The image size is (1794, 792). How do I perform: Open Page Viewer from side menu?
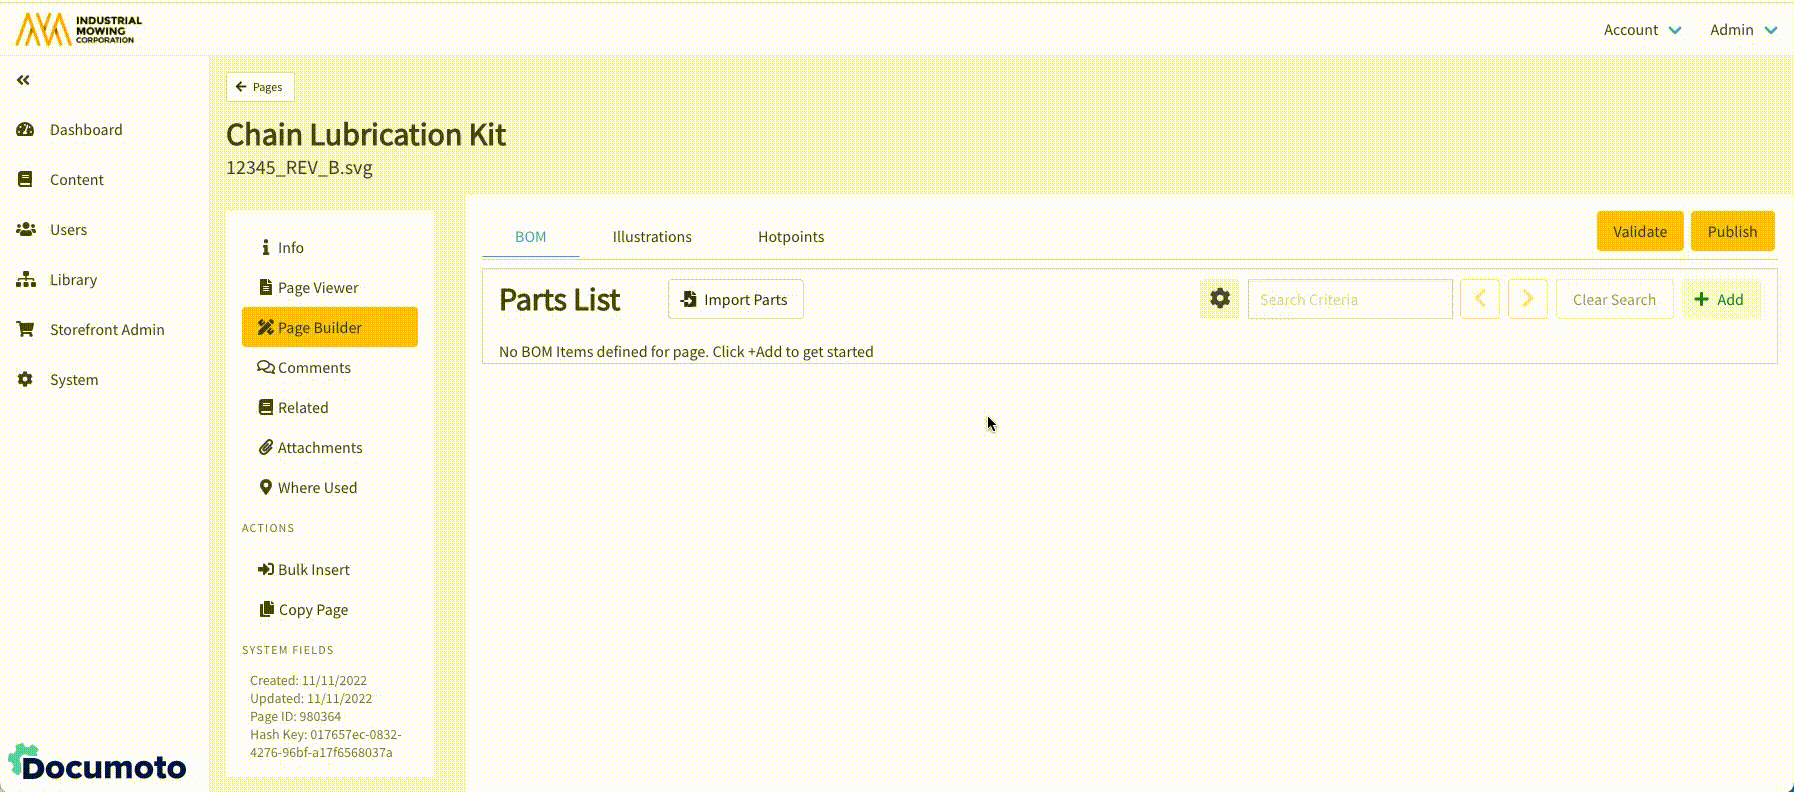click(x=318, y=288)
